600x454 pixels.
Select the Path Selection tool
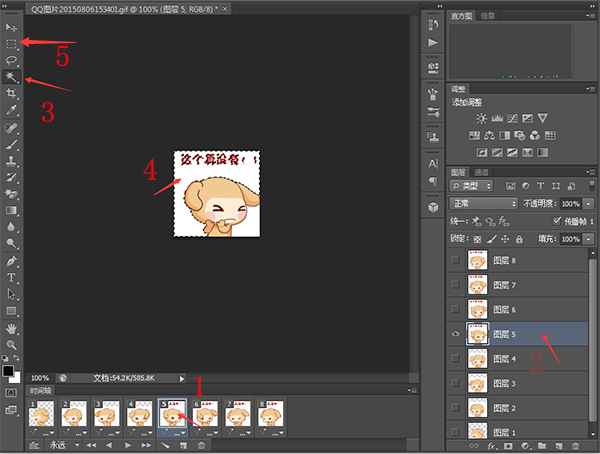pos(11,294)
